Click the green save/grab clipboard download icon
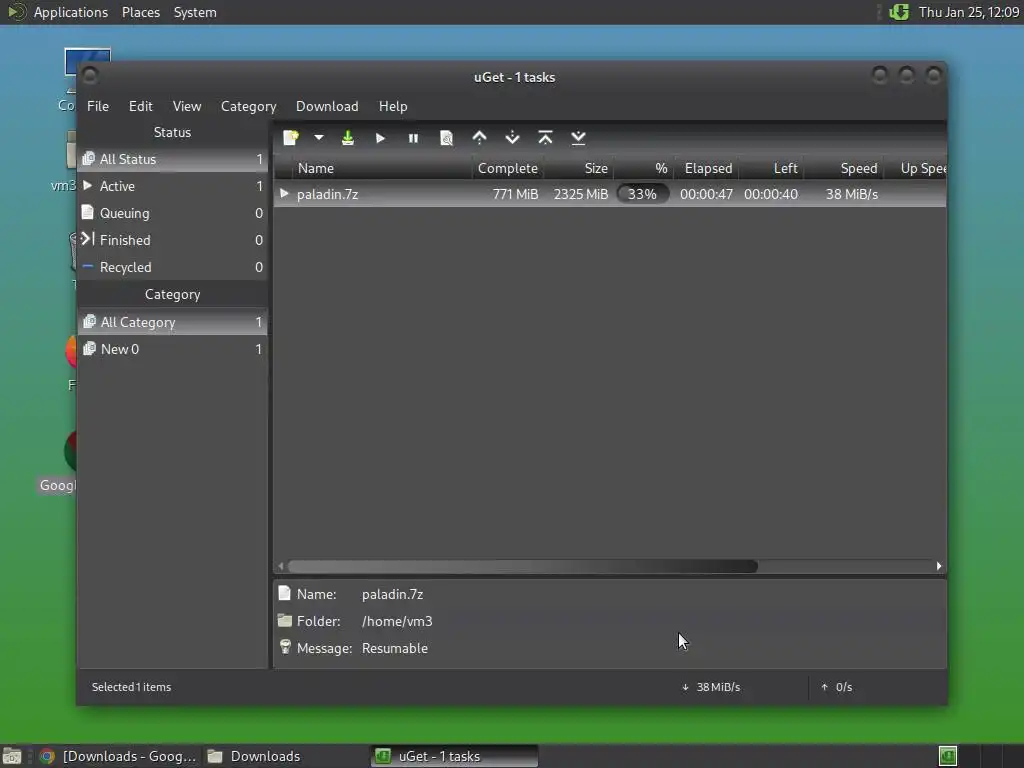This screenshot has height=768, width=1024. tap(348, 138)
